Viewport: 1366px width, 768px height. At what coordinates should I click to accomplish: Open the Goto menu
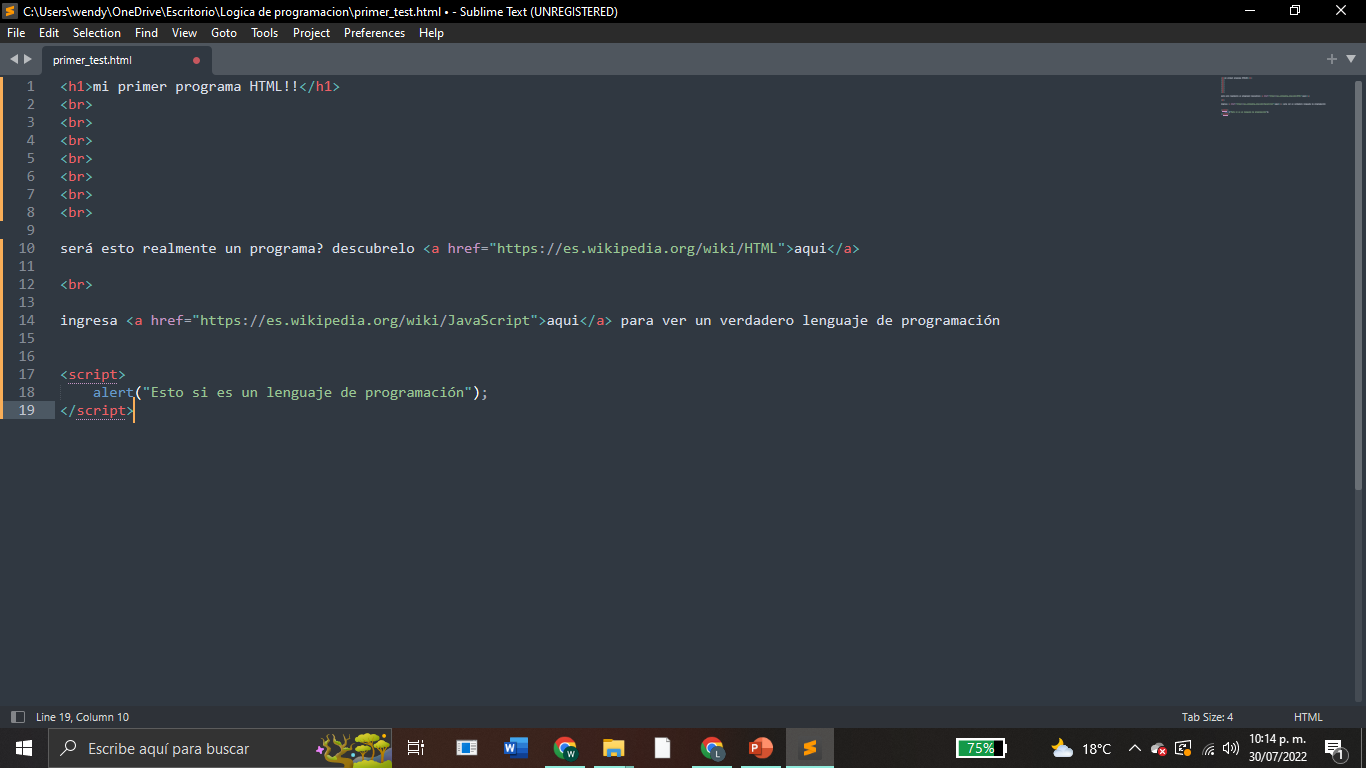point(224,33)
